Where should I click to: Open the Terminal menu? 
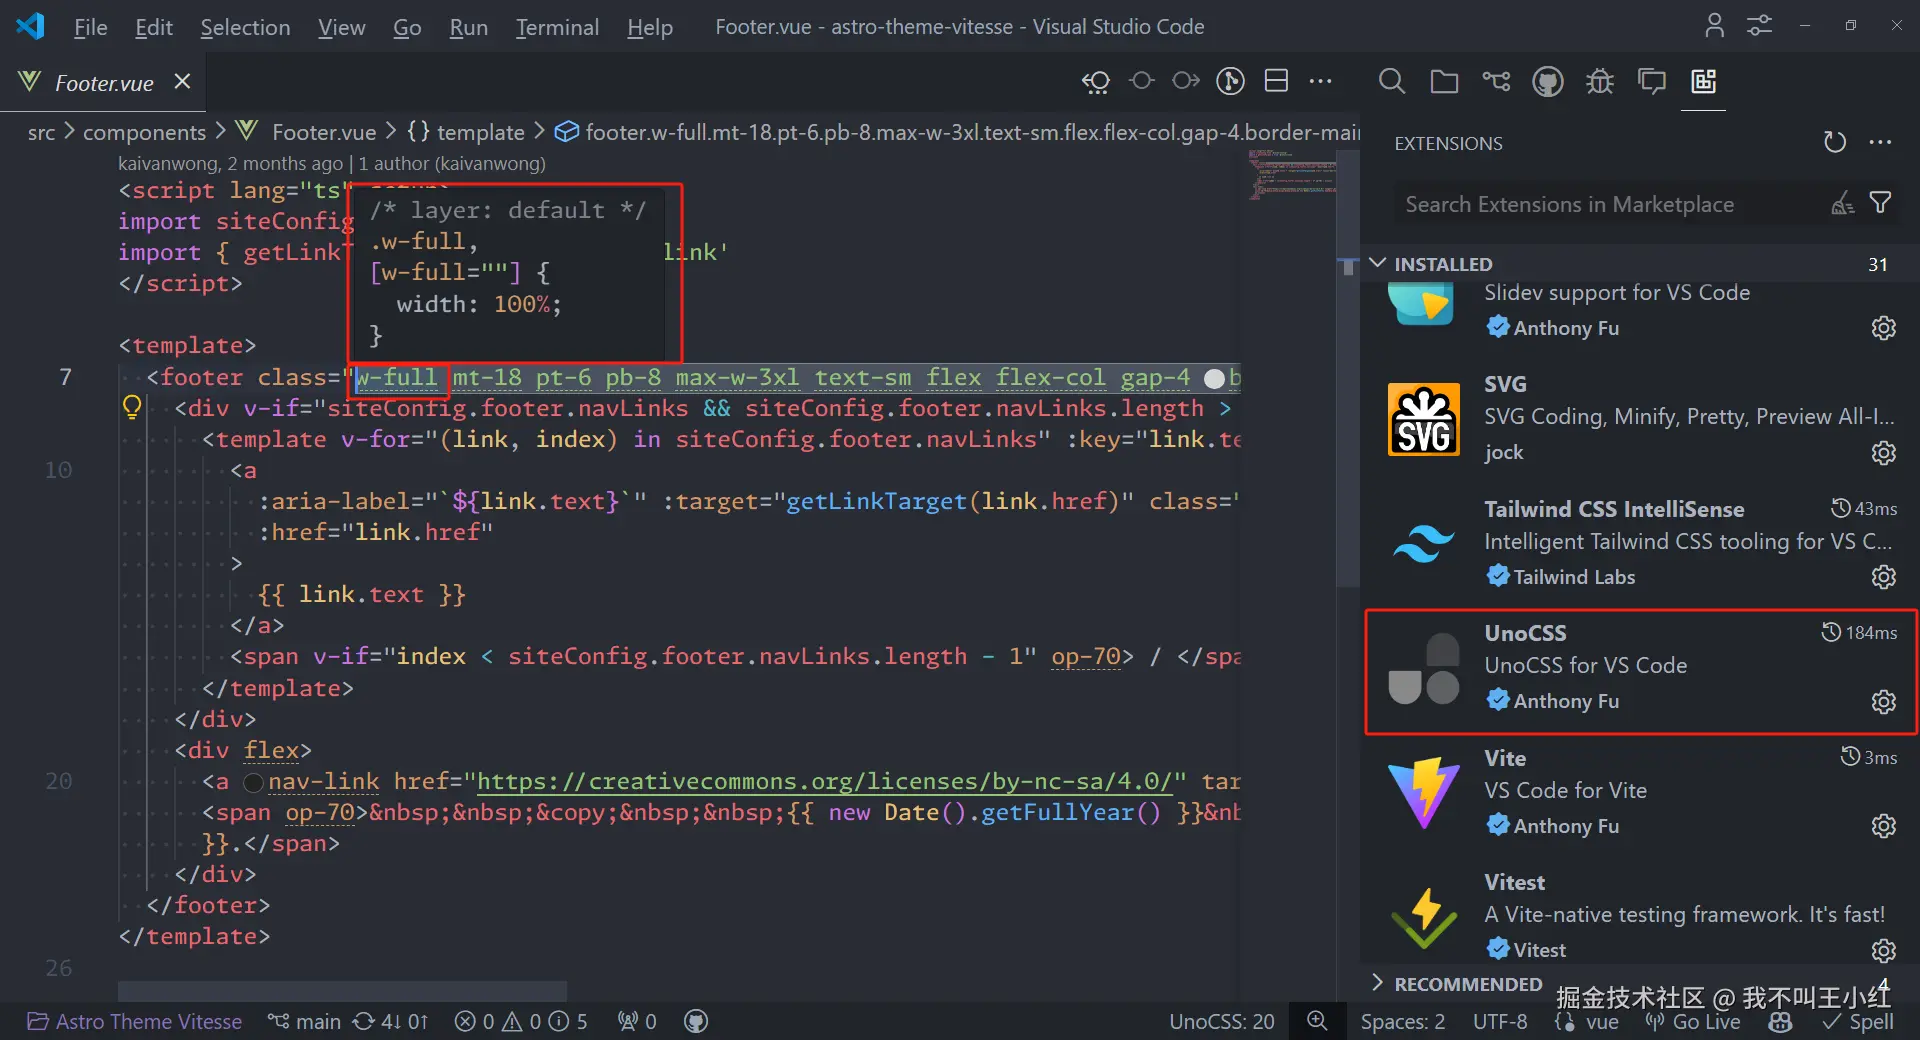point(557,27)
